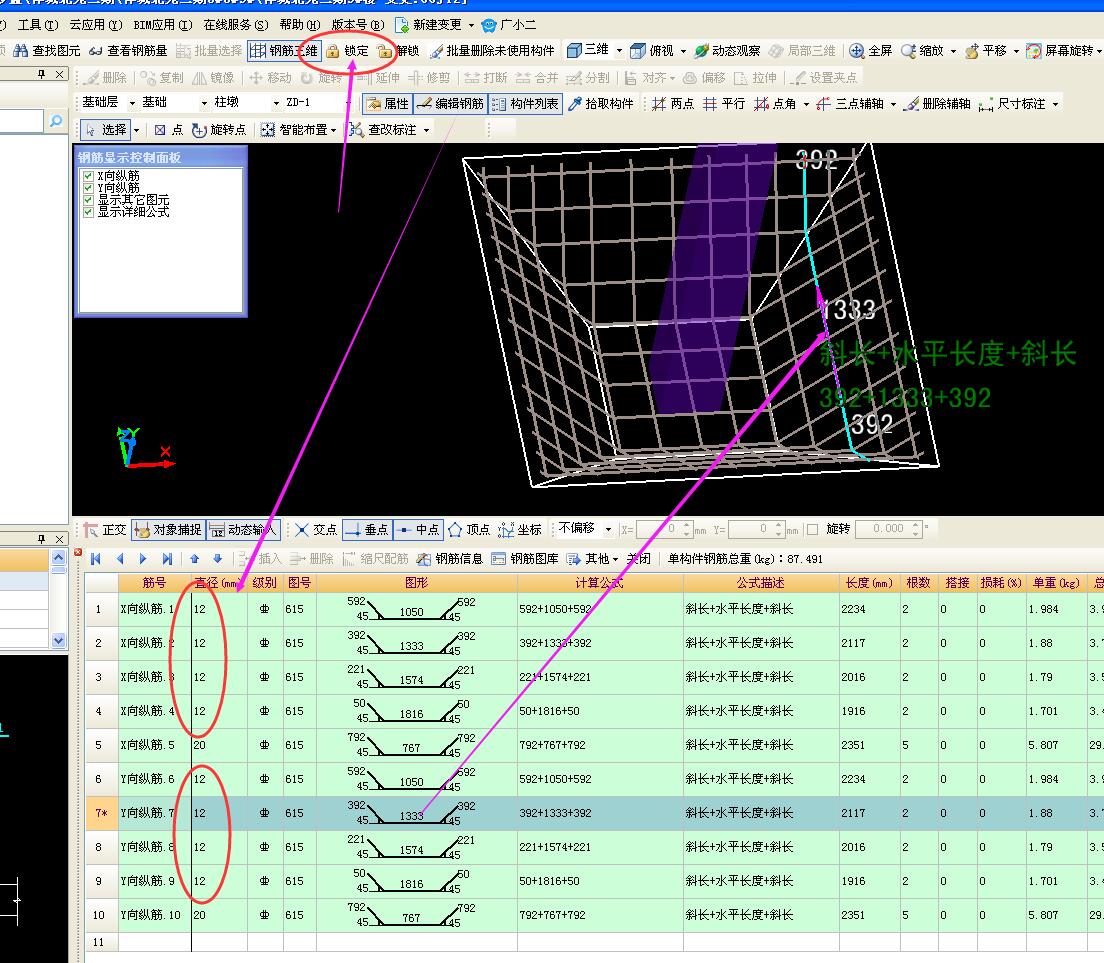Click the 查改标注 edit annotation tool
This screenshot has width=1104, height=963.
pos(382,130)
